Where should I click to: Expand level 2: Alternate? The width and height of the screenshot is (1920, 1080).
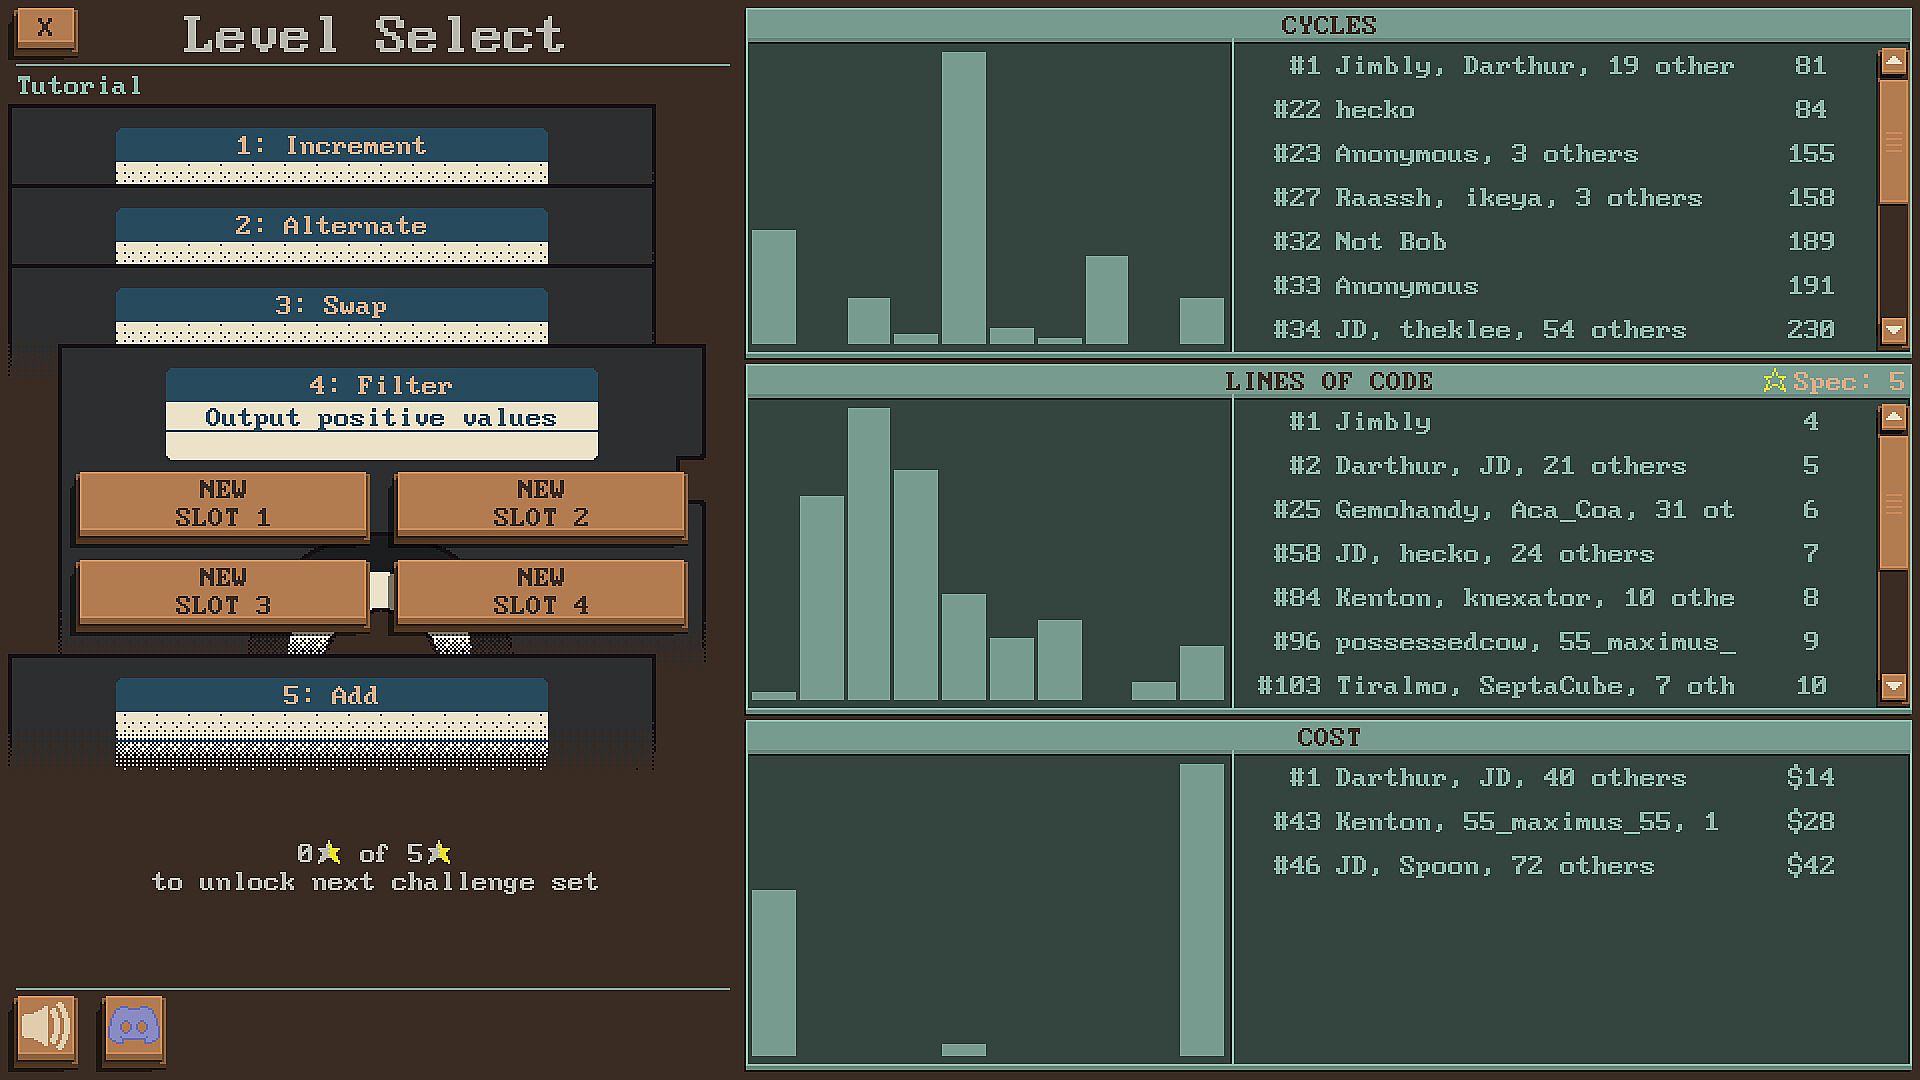pyautogui.click(x=331, y=226)
